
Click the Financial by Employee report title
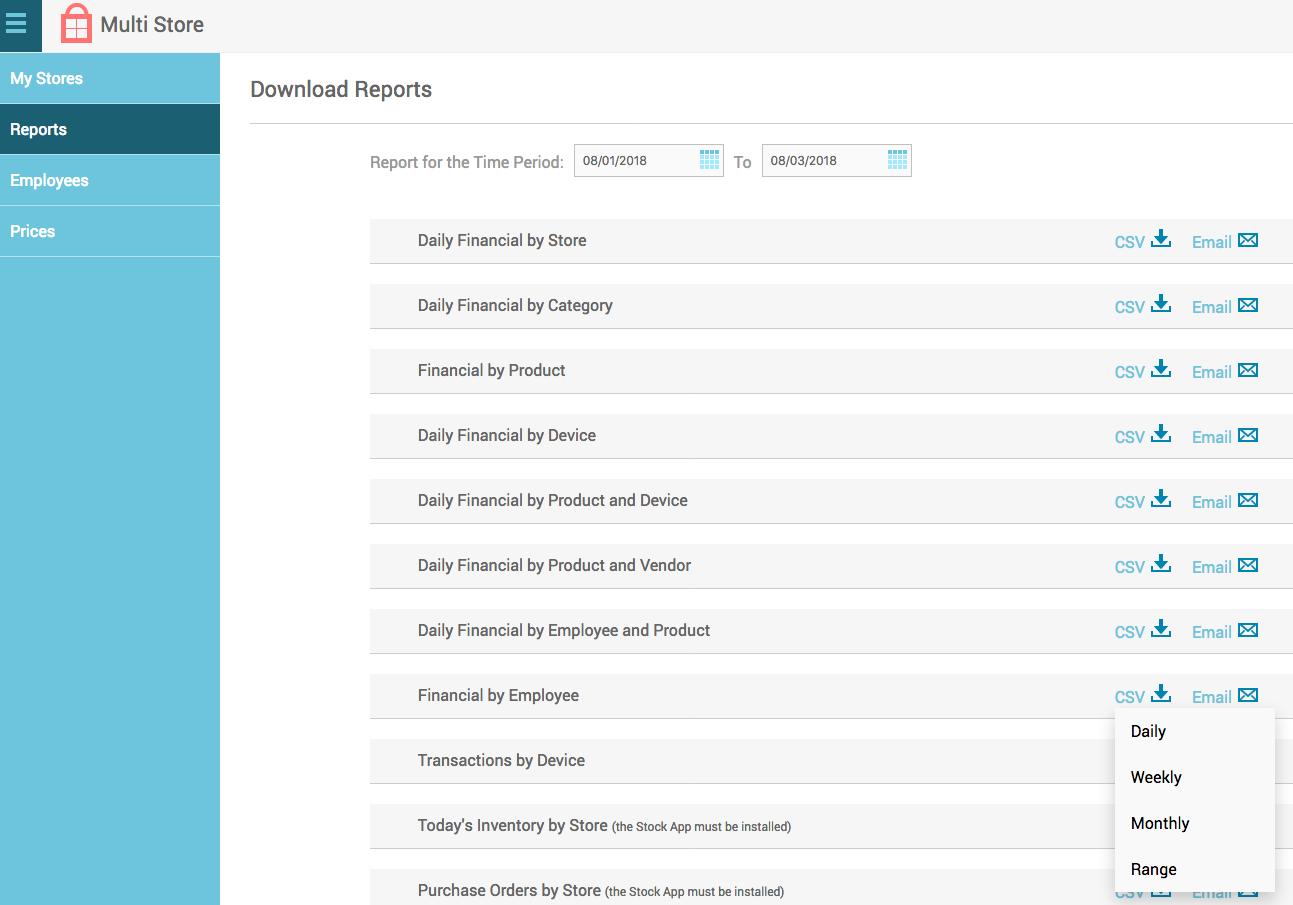coord(498,695)
